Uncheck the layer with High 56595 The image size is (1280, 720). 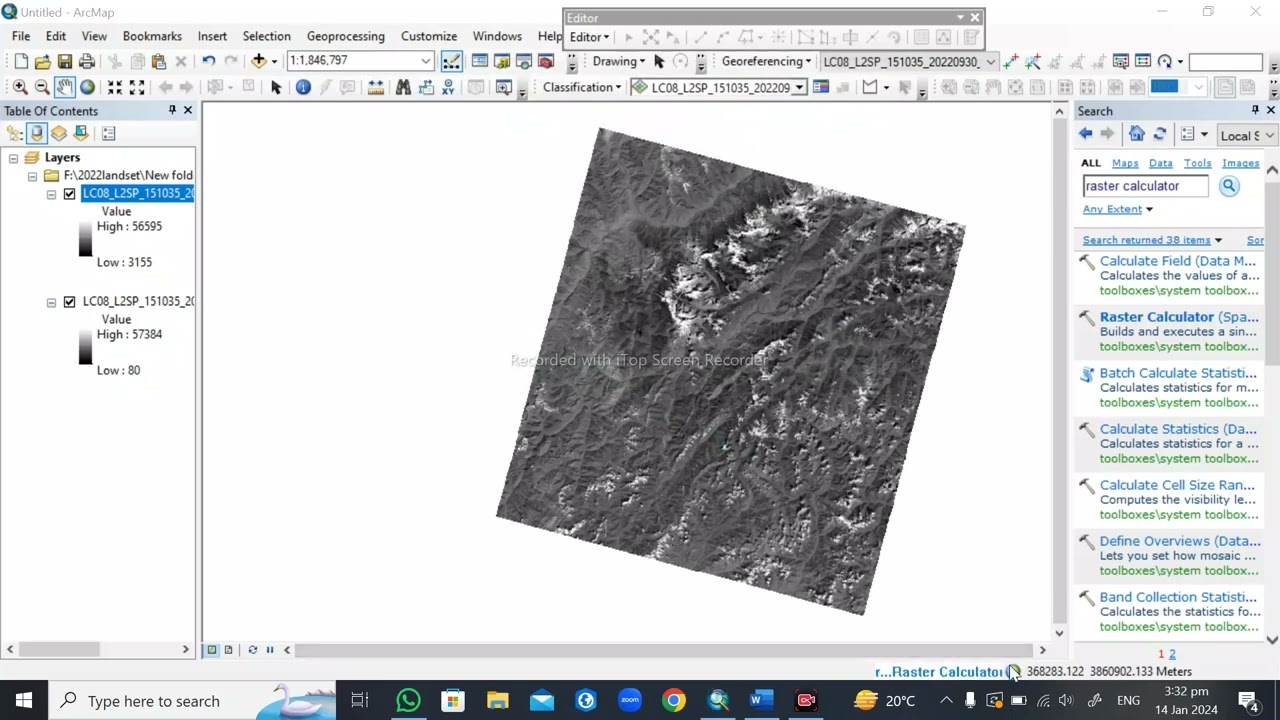[x=69, y=194]
